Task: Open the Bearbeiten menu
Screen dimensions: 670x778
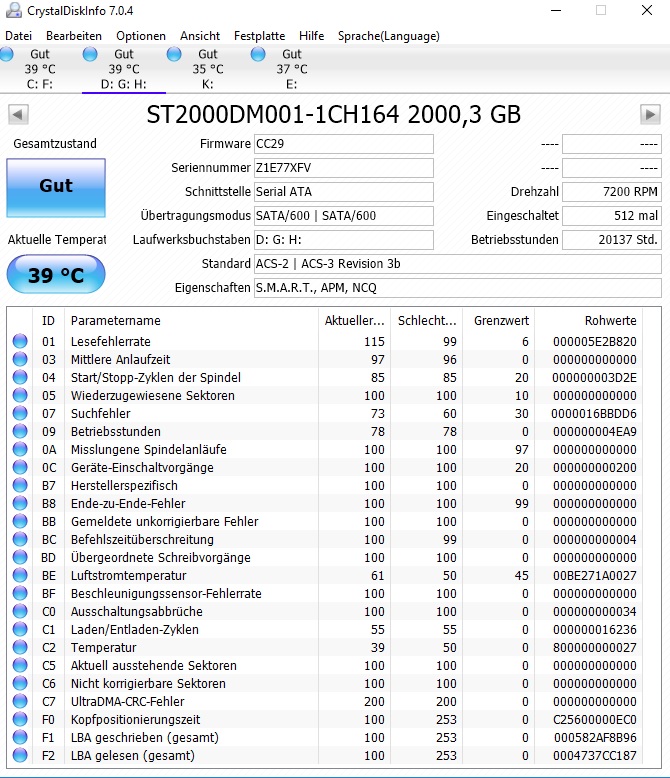Action: (73, 36)
